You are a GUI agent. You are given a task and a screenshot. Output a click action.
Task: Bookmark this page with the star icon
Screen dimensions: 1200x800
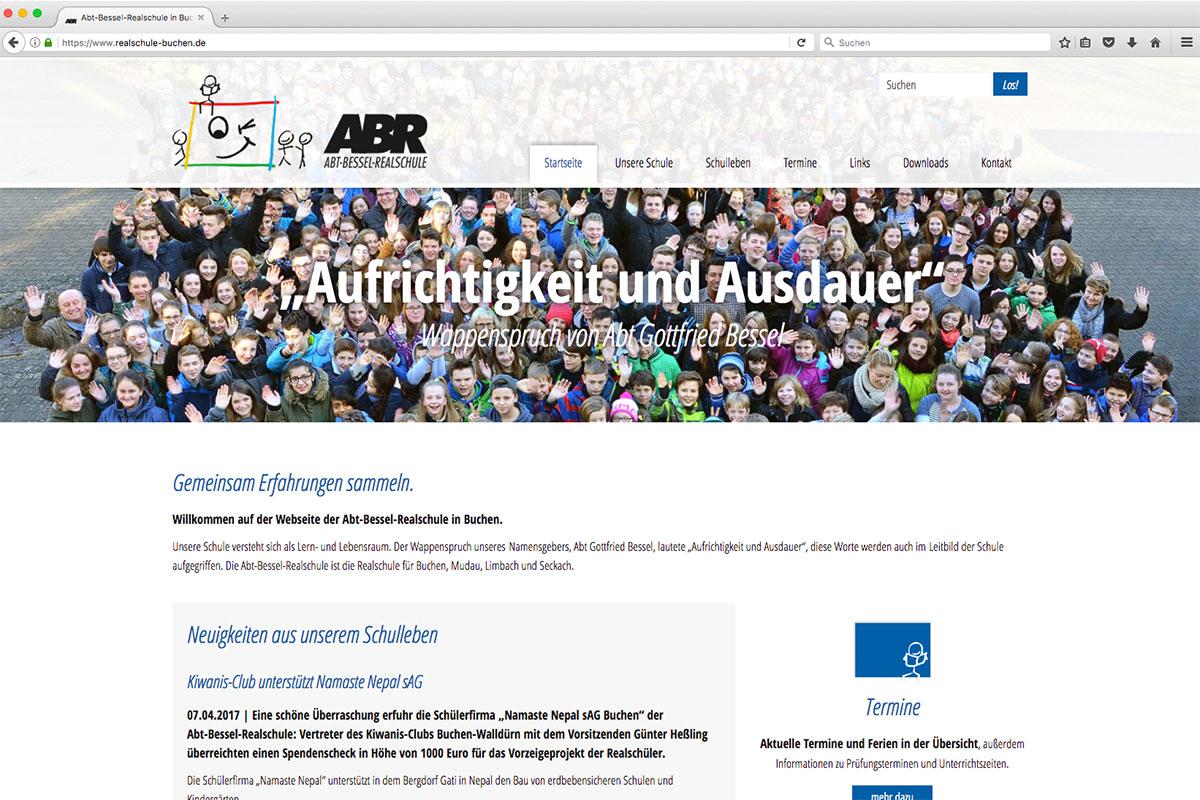click(1065, 43)
